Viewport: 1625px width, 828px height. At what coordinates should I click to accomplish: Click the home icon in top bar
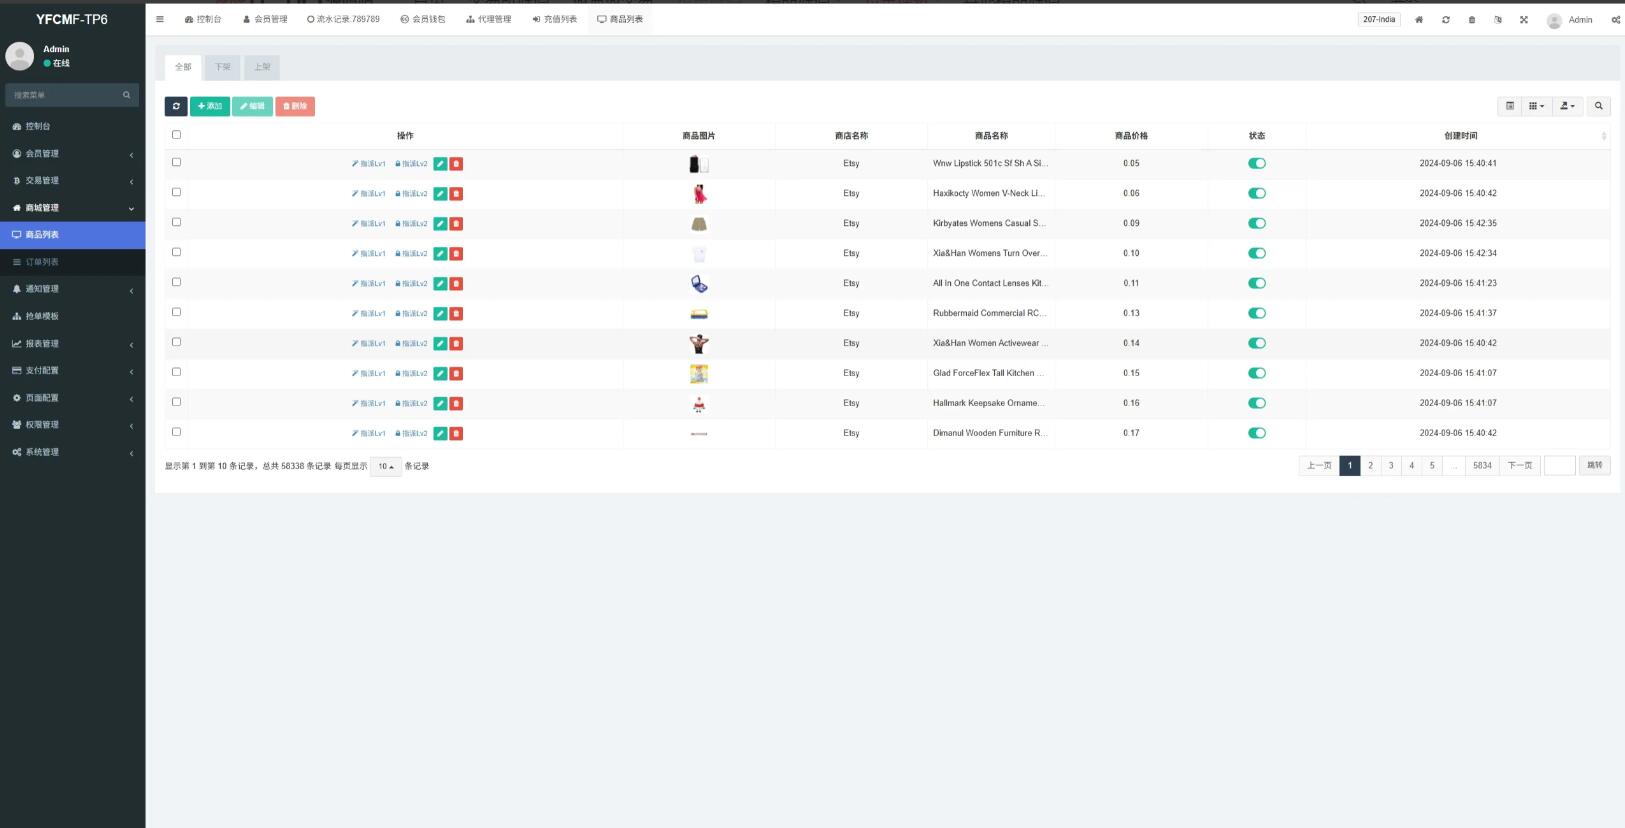[x=1418, y=20]
